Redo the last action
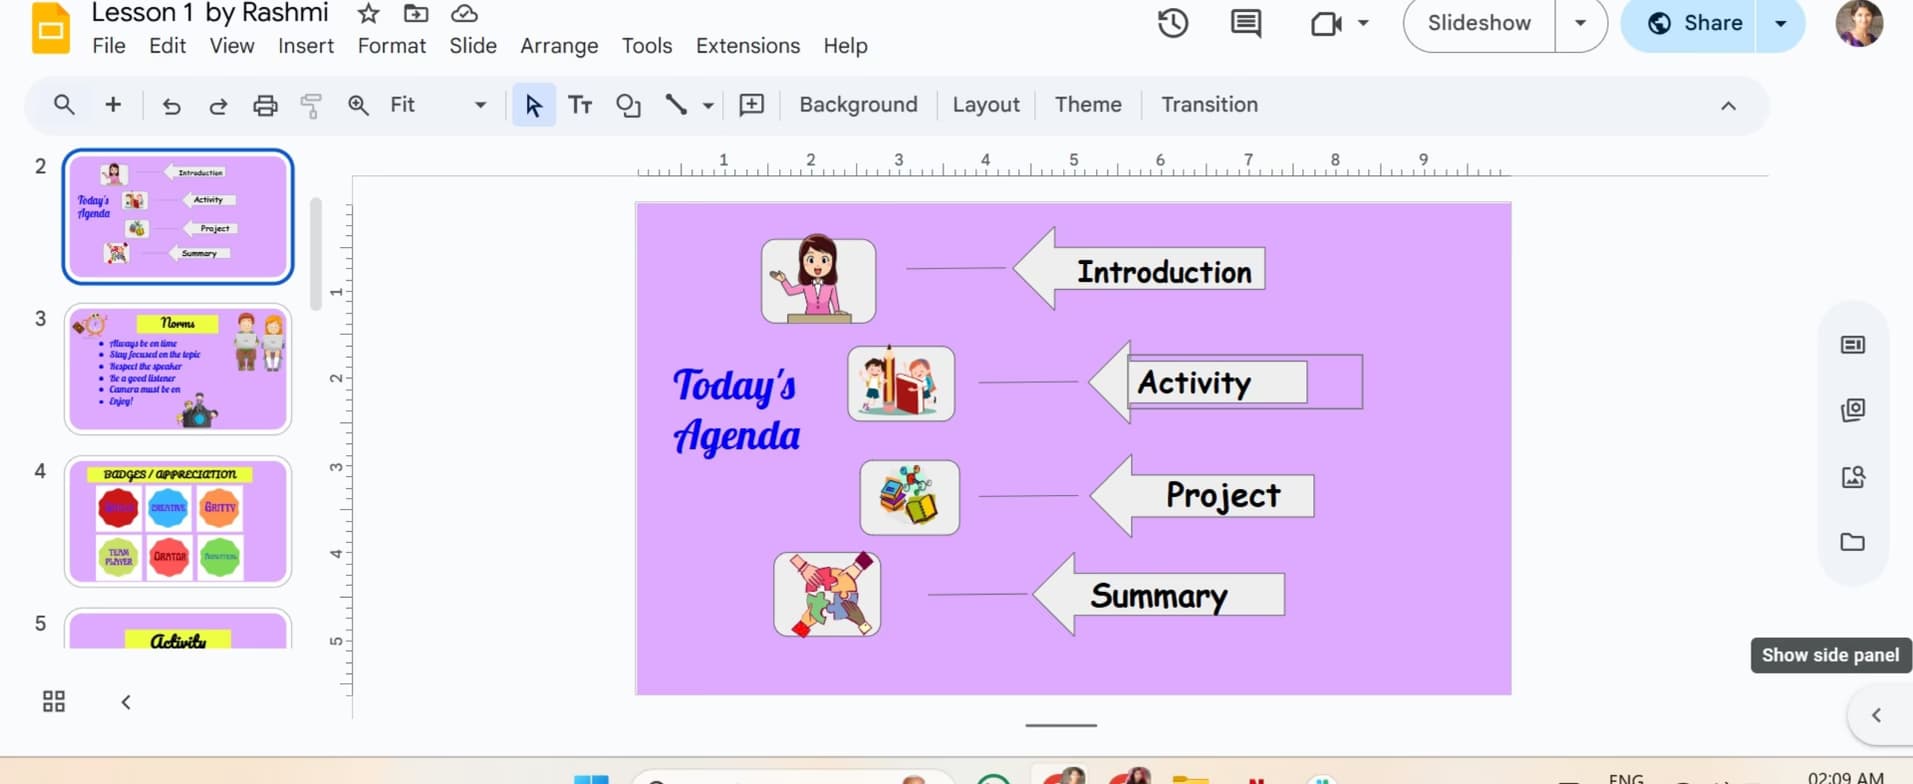This screenshot has width=1913, height=784. [x=218, y=105]
